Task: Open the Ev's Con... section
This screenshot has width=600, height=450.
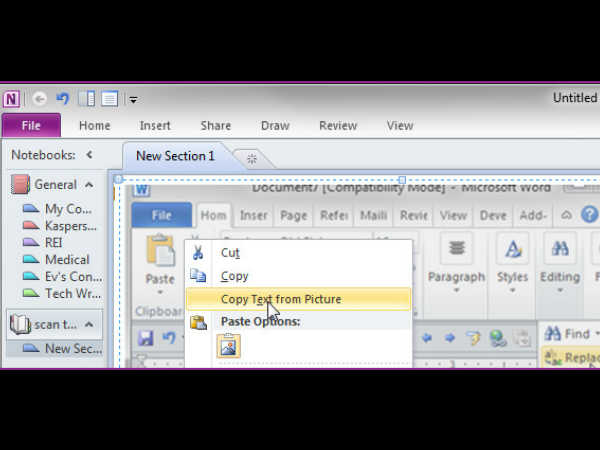Action: tap(62, 276)
